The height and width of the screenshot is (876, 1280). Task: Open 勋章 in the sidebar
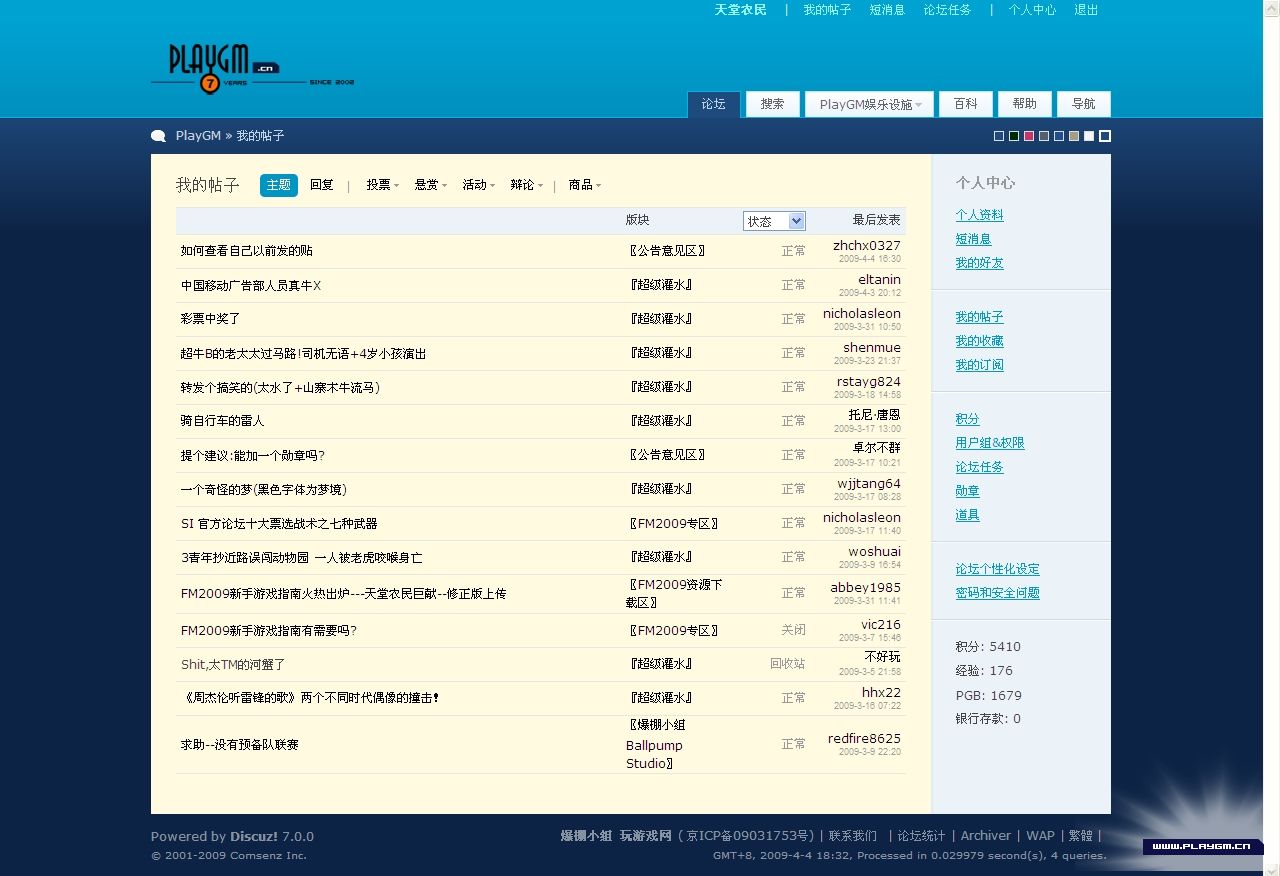(x=967, y=491)
